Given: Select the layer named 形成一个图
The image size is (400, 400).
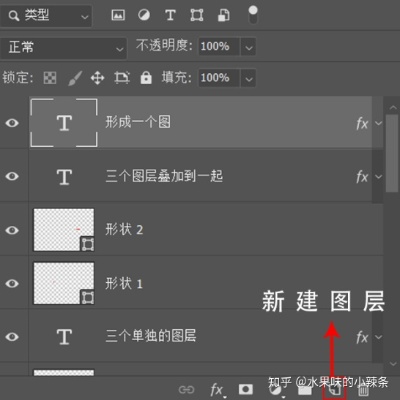Looking at the screenshot, I should click(138, 122).
